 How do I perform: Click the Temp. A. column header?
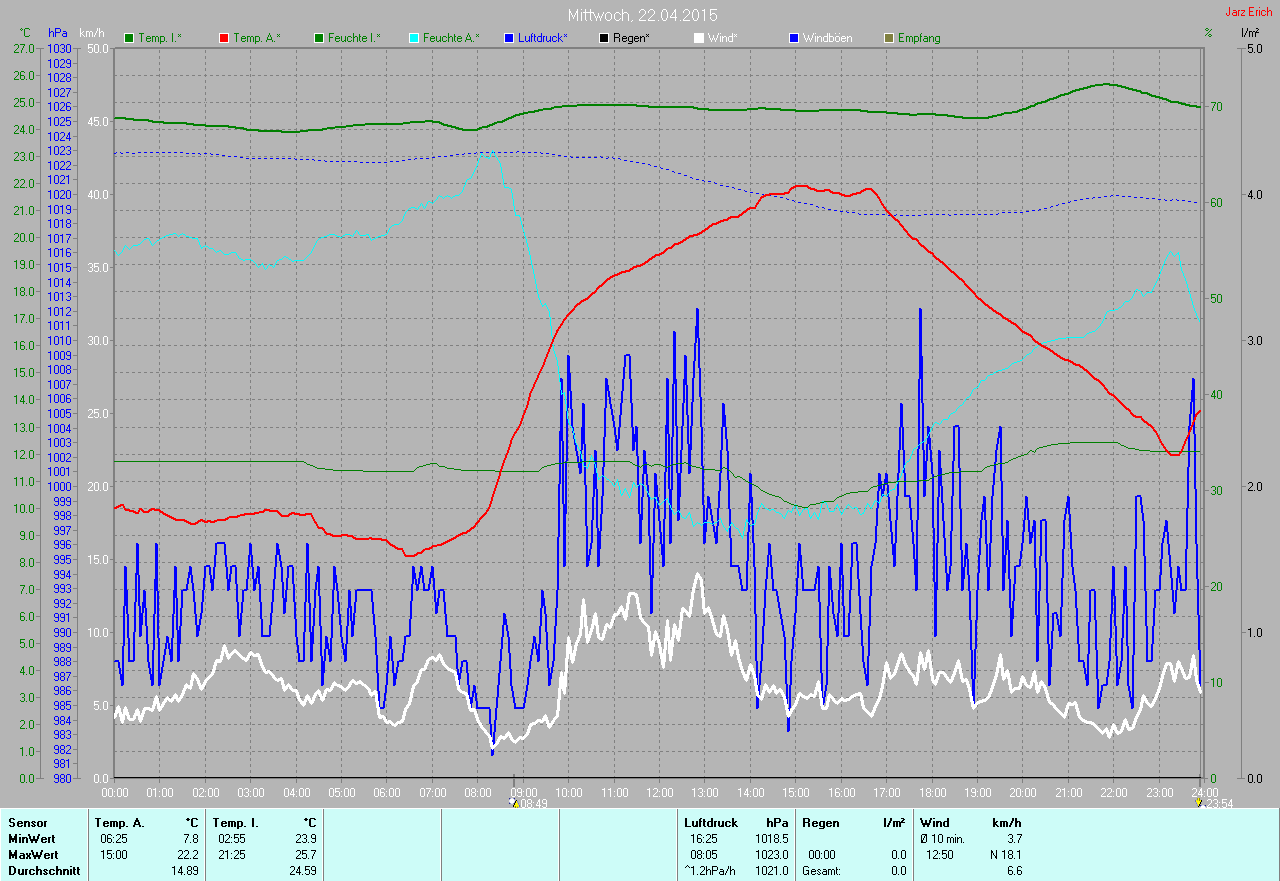119,822
